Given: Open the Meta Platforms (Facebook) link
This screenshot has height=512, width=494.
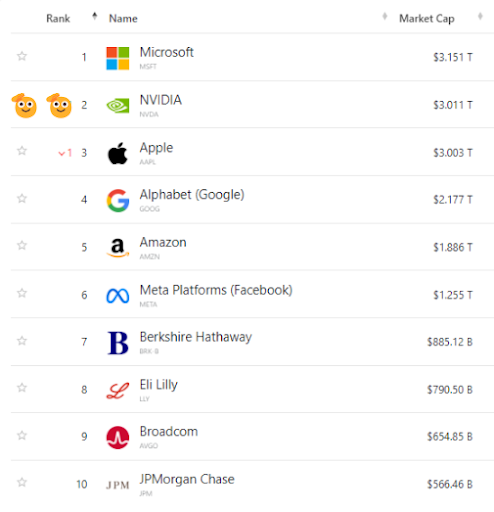Looking at the screenshot, I should (x=216, y=290).
